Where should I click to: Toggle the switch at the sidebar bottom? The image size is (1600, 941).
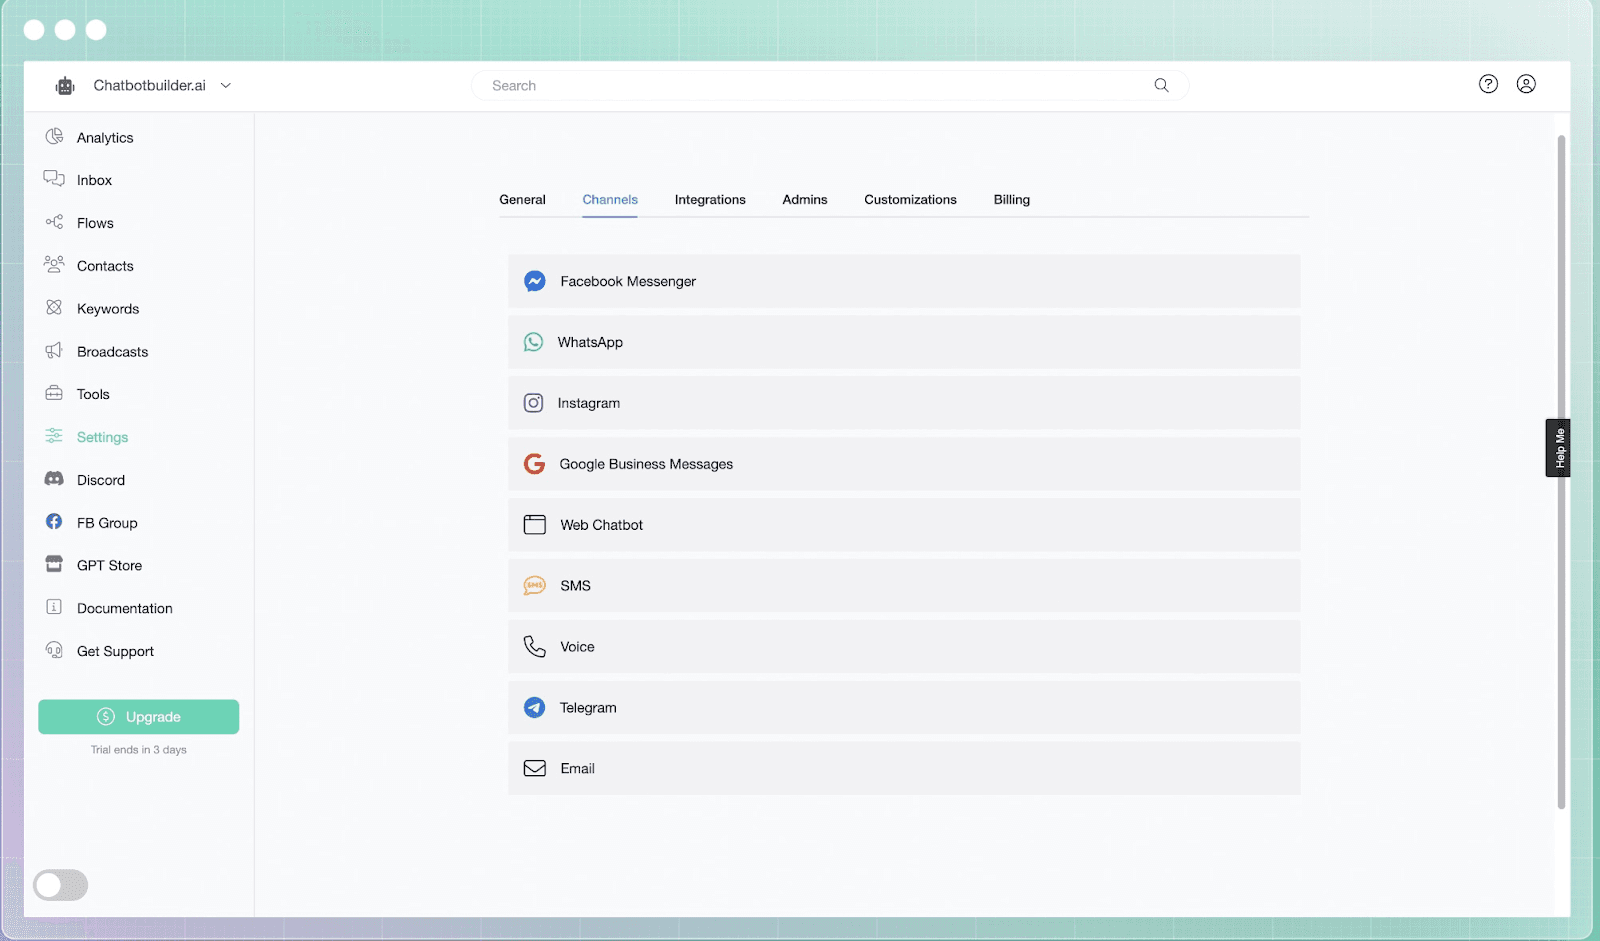tap(61, 885)
